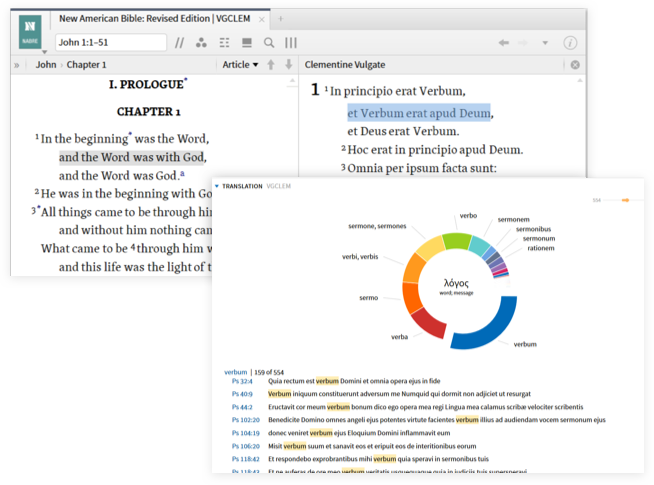
Task: Add a new tab with plus
Action: pos(281,19)
